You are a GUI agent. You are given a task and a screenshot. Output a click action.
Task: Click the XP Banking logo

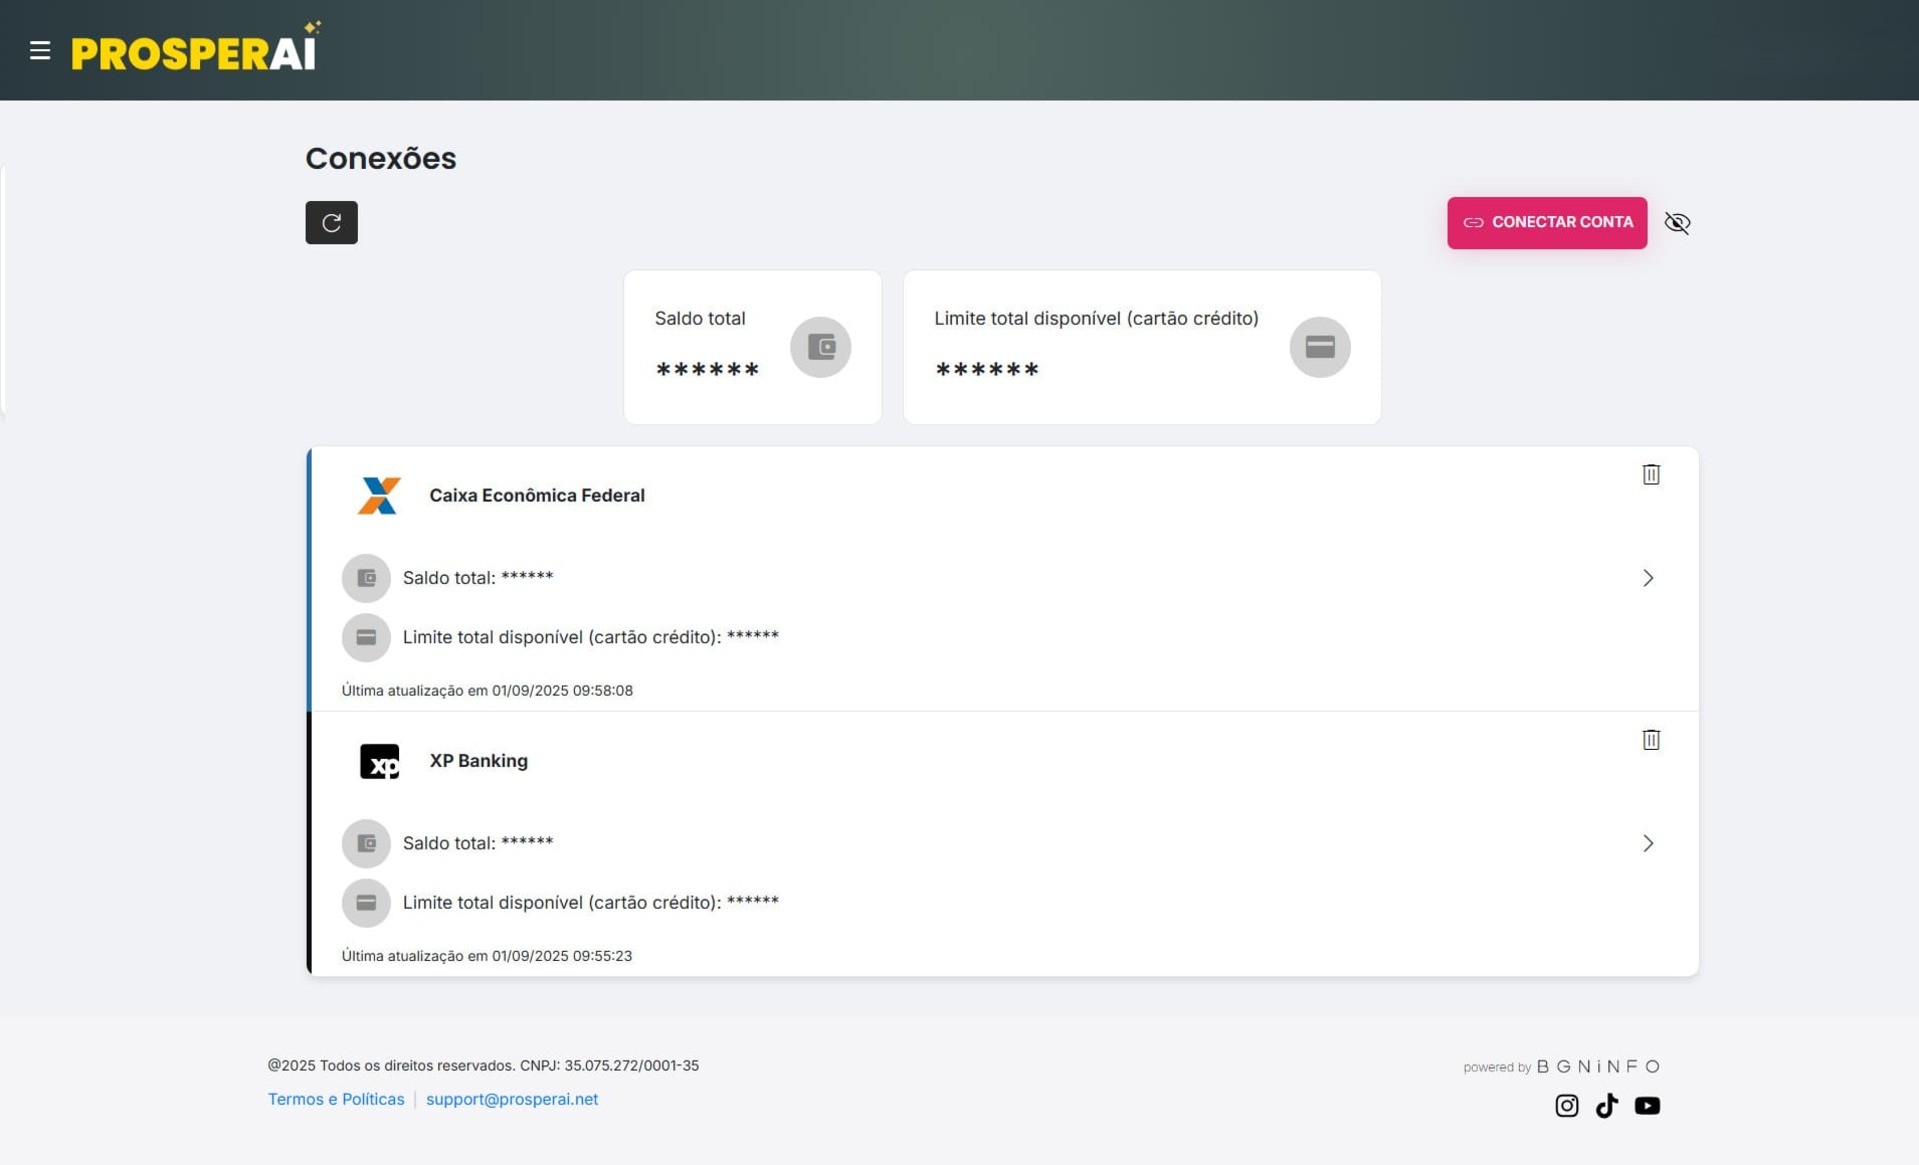(x=379, y=761)
